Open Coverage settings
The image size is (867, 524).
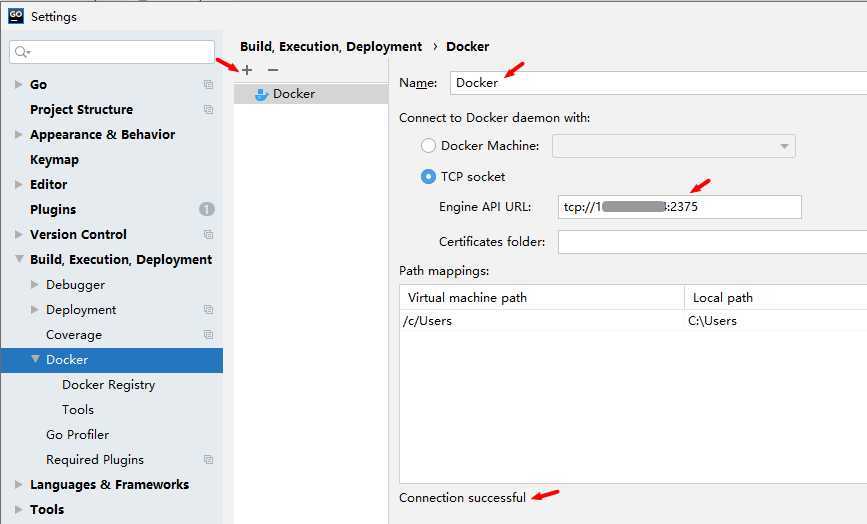click(74, 335)
